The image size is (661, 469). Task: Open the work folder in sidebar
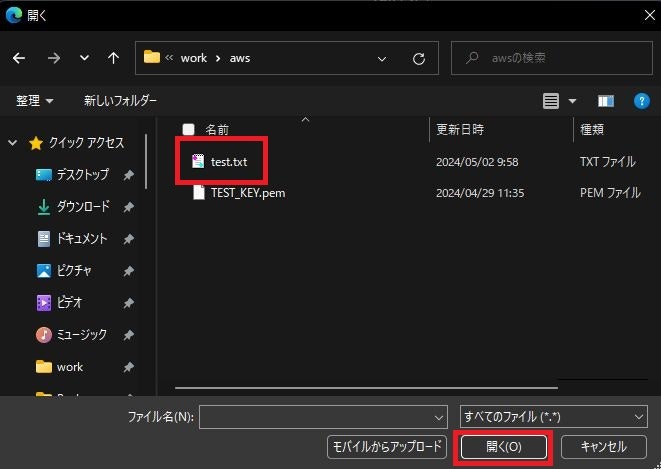pyautogui.click(x=70, y=367)
